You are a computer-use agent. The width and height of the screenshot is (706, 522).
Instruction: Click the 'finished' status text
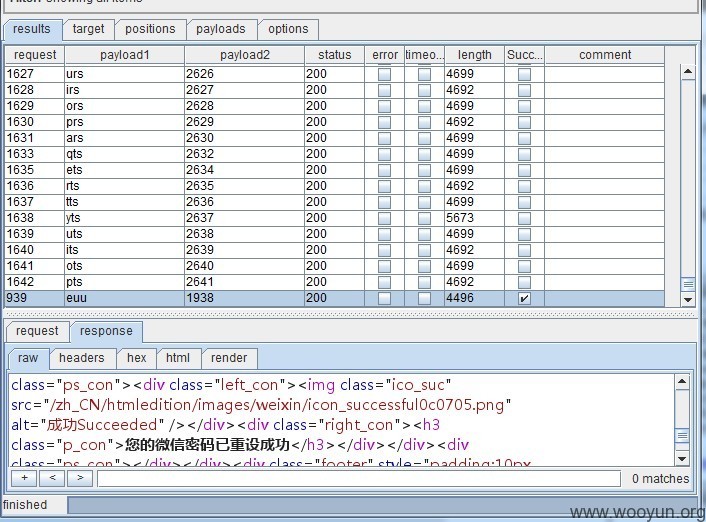[25, 505]
